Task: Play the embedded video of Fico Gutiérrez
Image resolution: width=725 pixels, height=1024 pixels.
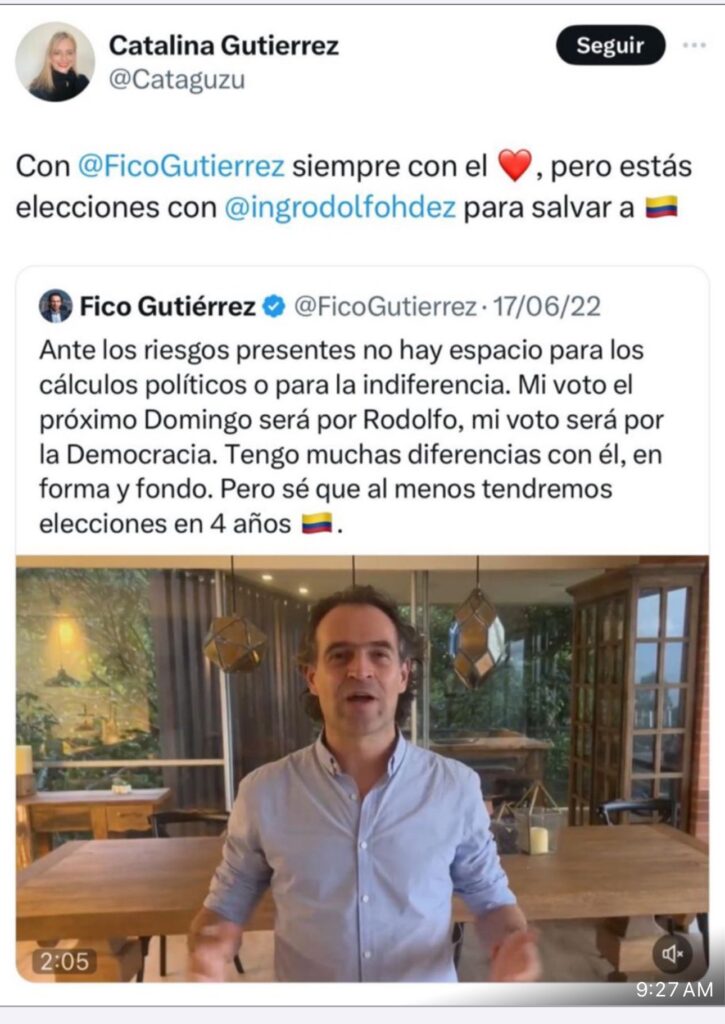Action: tap(362, 769)
